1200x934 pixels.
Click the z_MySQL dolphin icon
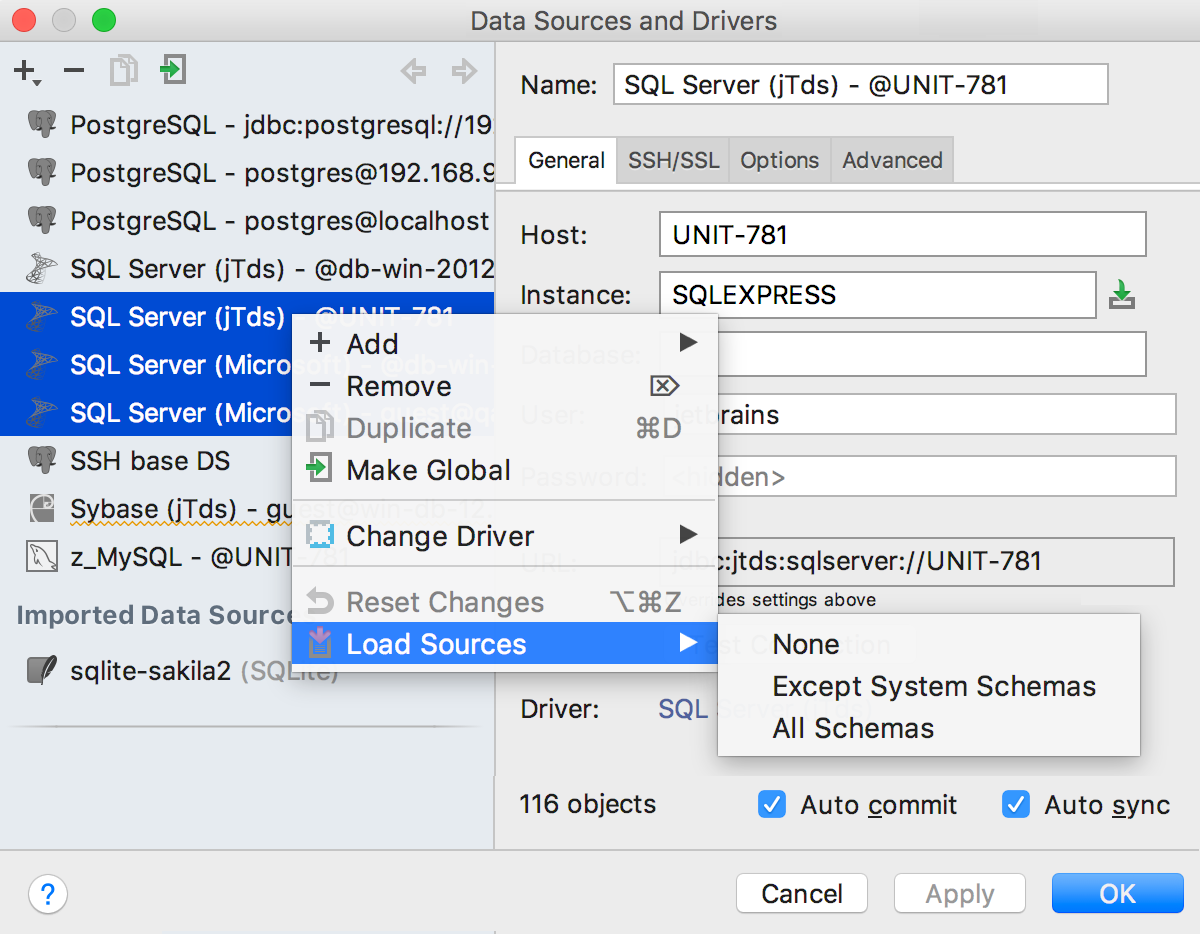pyautogui.click(x=42, y=556)
